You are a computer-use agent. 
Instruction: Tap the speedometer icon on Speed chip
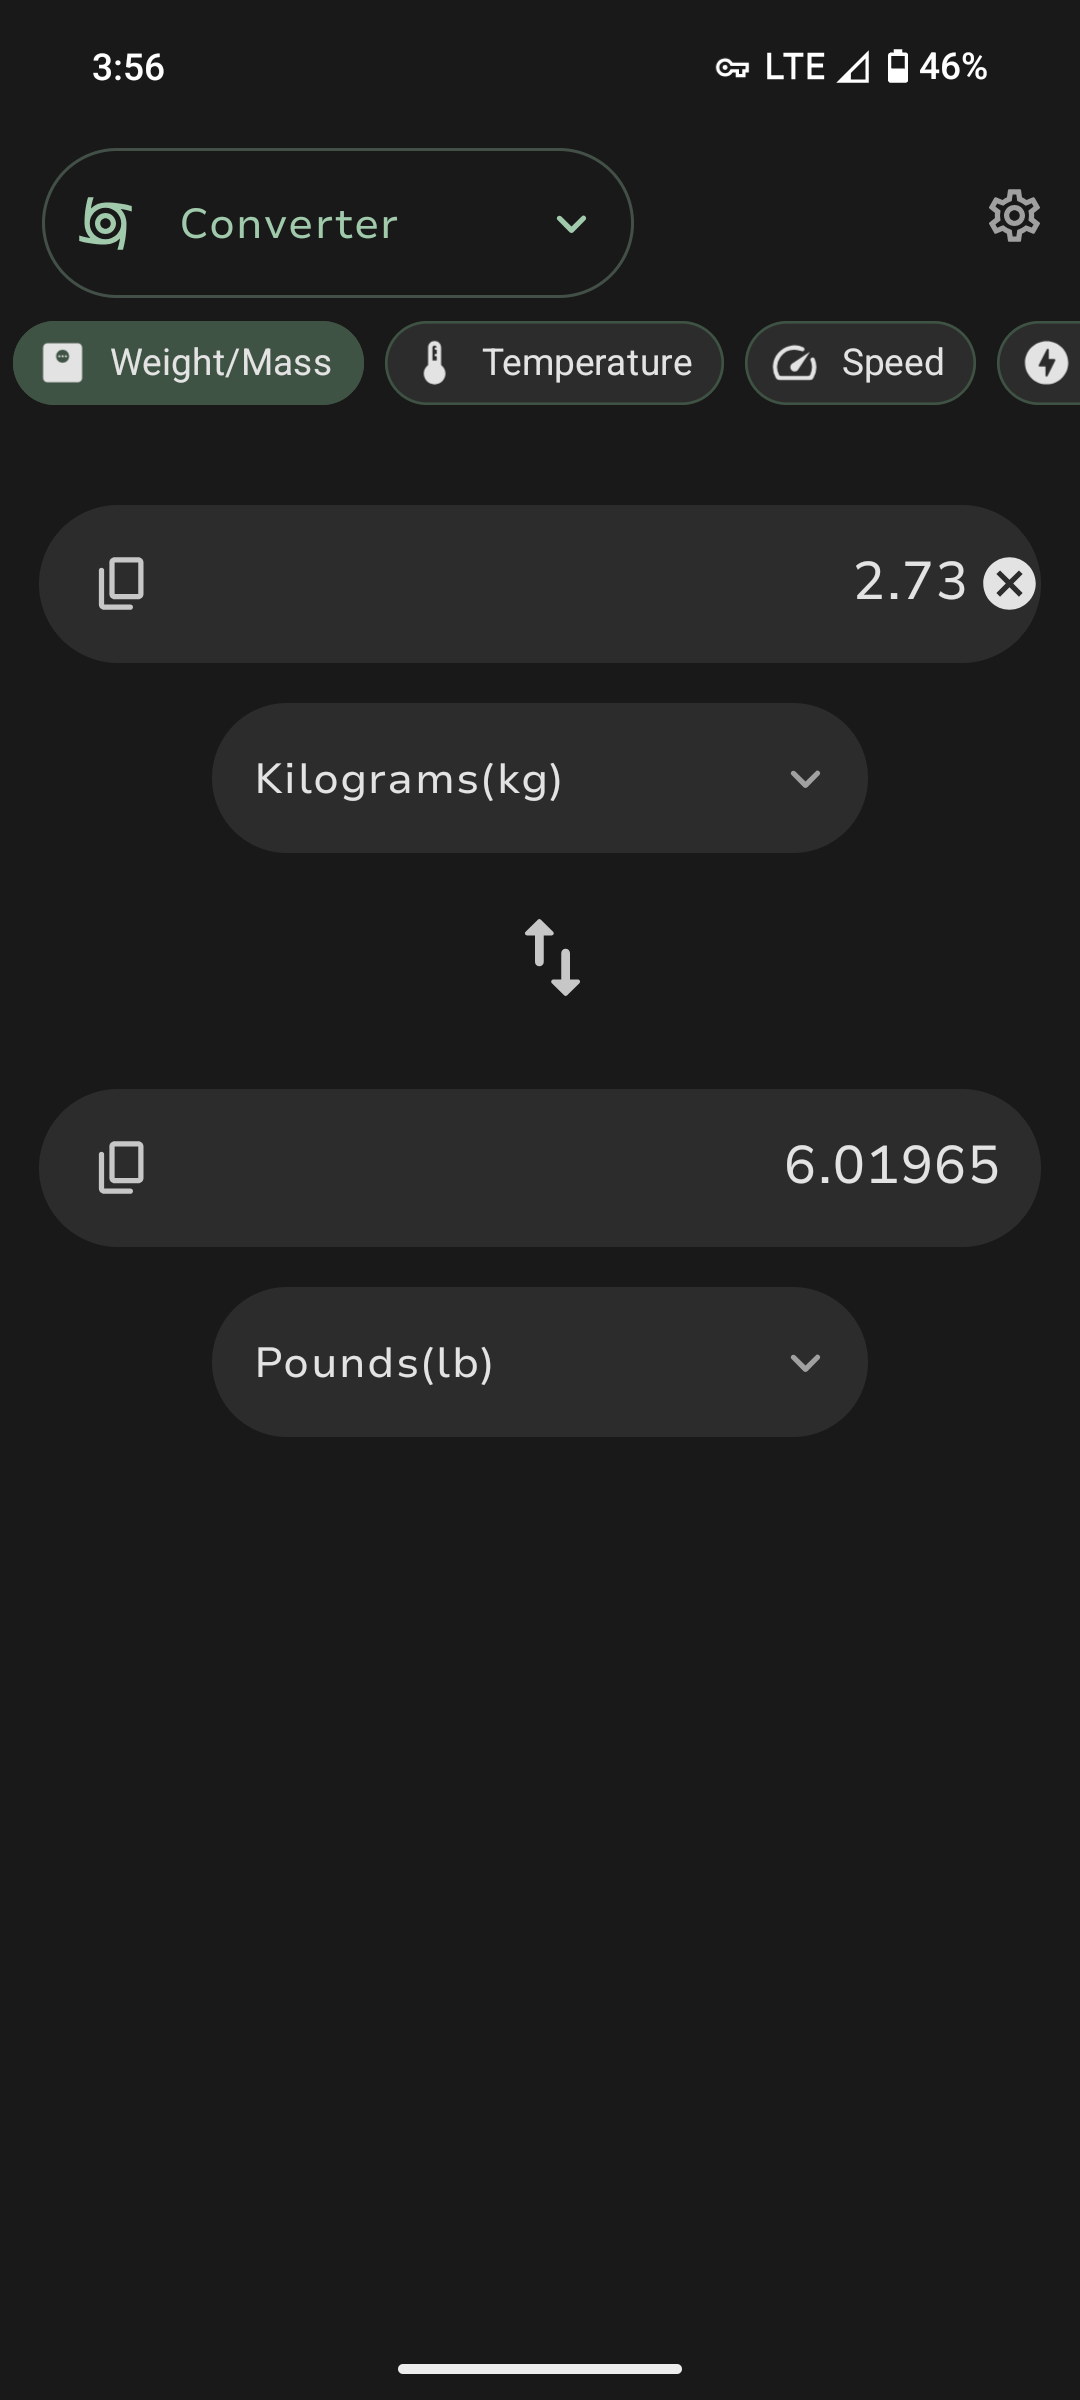click(795, 363)
